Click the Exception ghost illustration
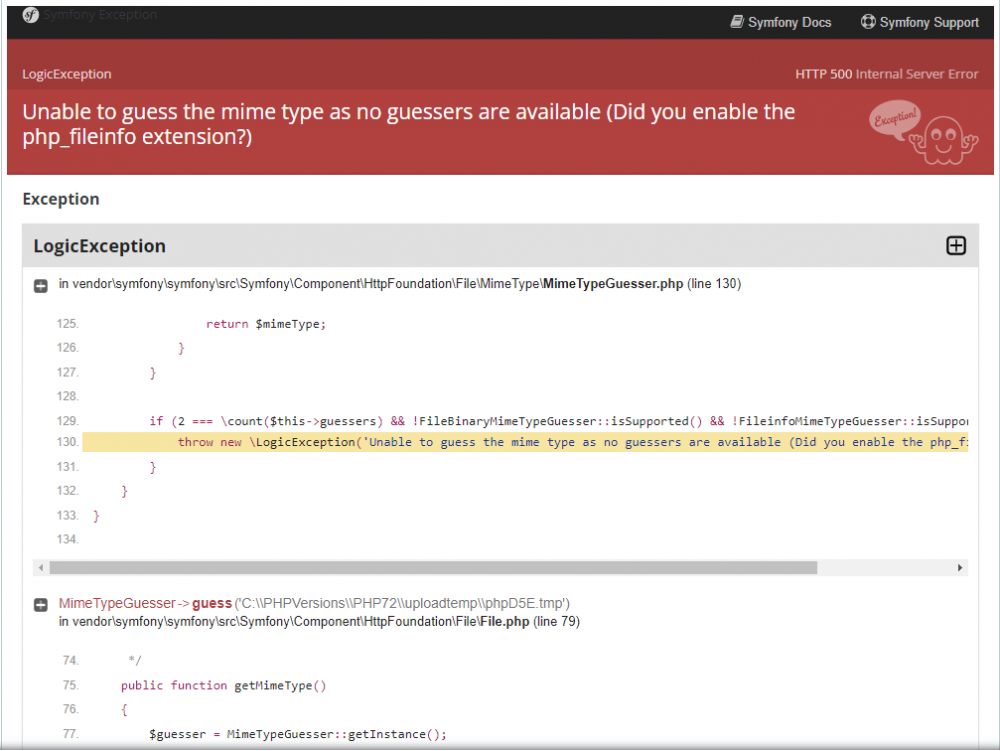Image resolution: width=1000 pixels, height=751 pixels. tap(923, 132)
